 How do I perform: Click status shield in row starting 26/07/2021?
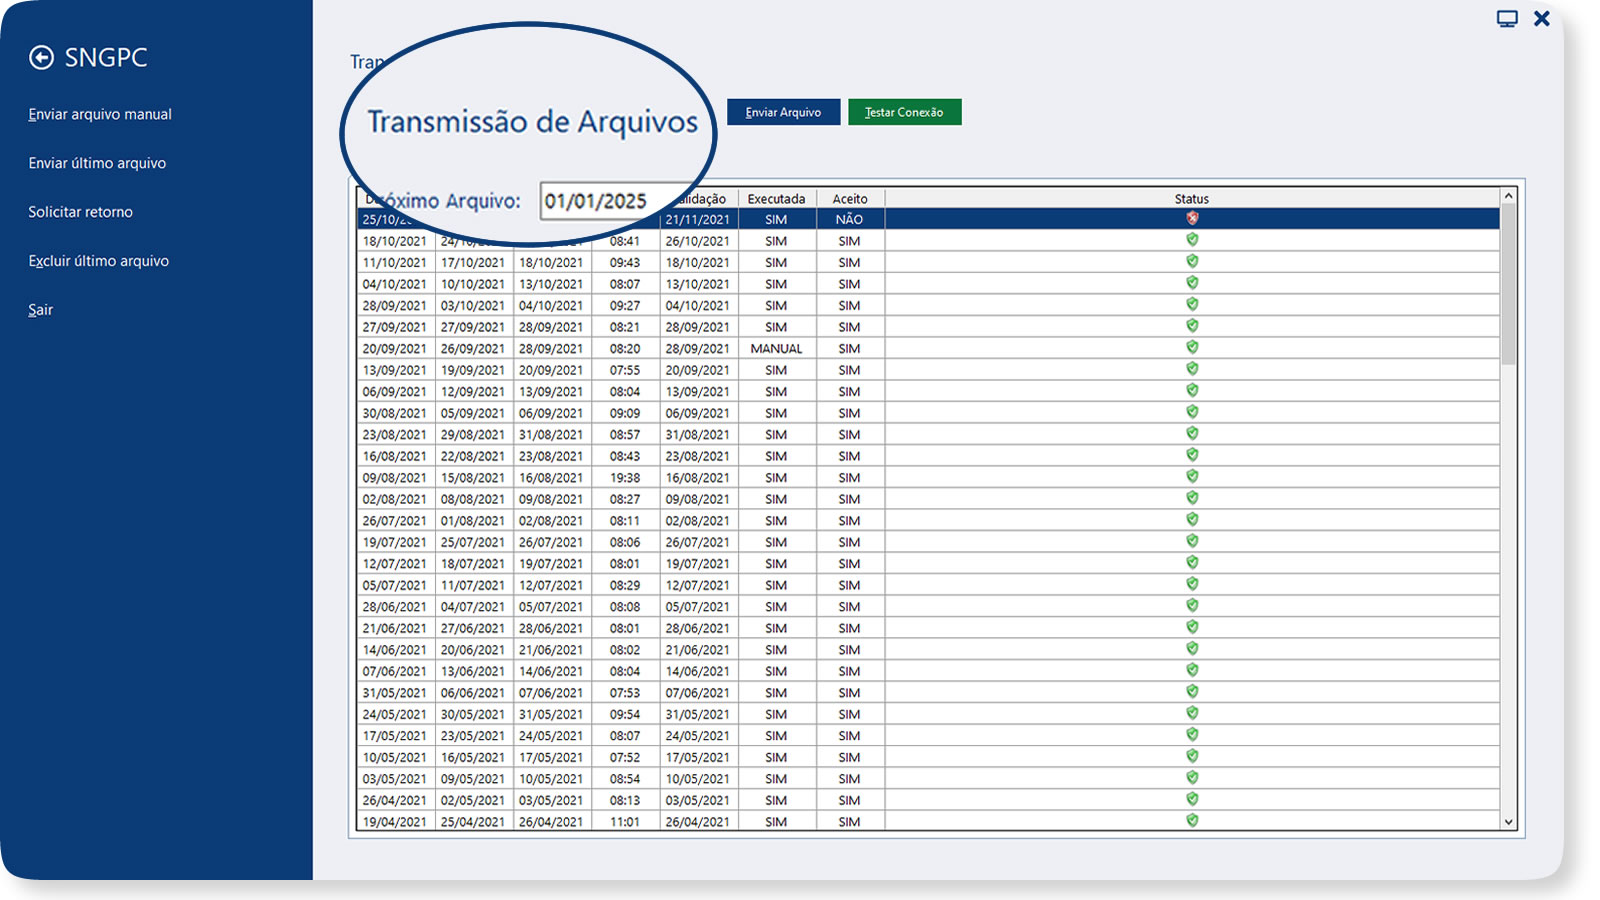coord(1192,519)
